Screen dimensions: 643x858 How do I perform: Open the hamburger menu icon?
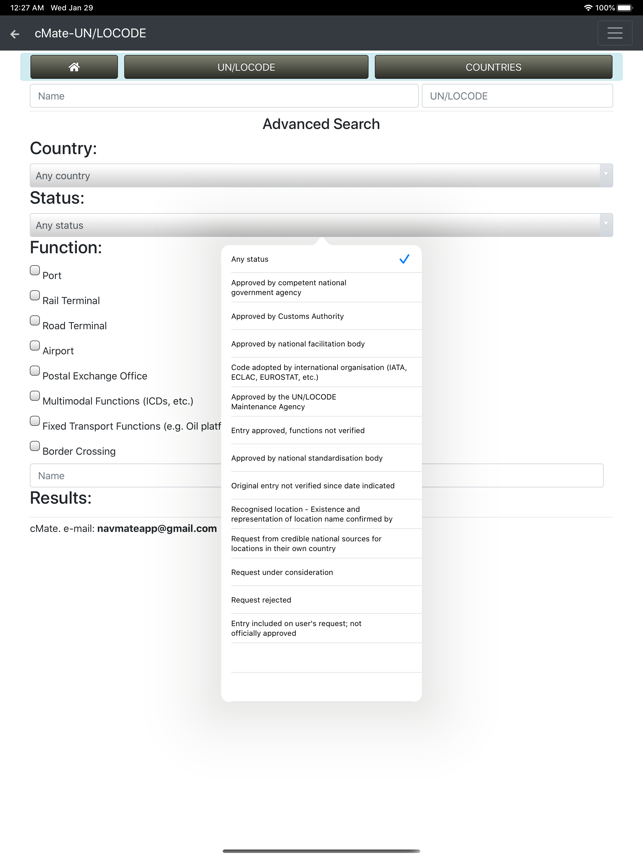615,33
